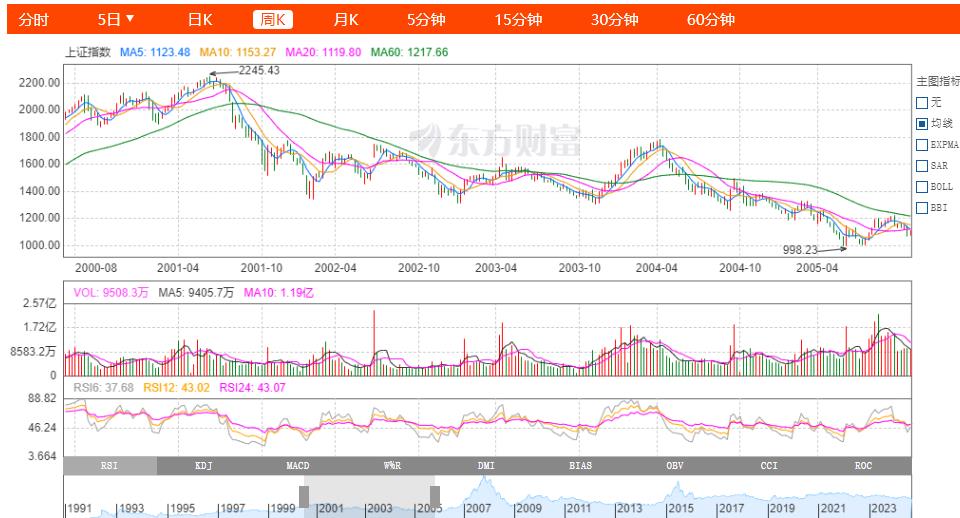Screen dimensions: 960x518
Task: Click the right handle of timeline range
Action: point(435,497)
